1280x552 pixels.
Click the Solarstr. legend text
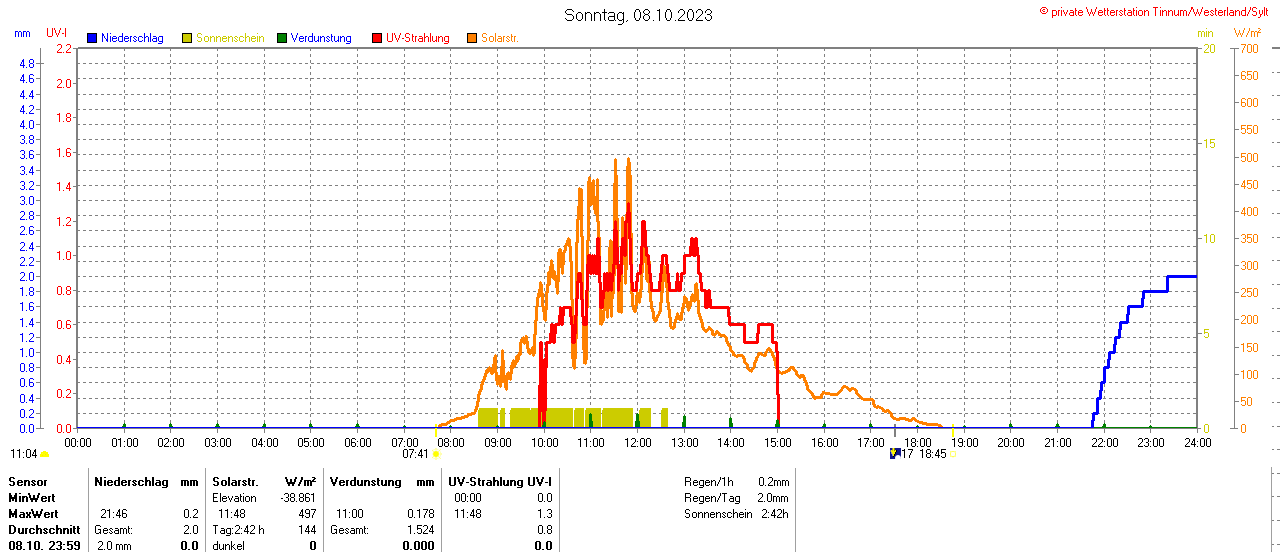tap(500, 38)
